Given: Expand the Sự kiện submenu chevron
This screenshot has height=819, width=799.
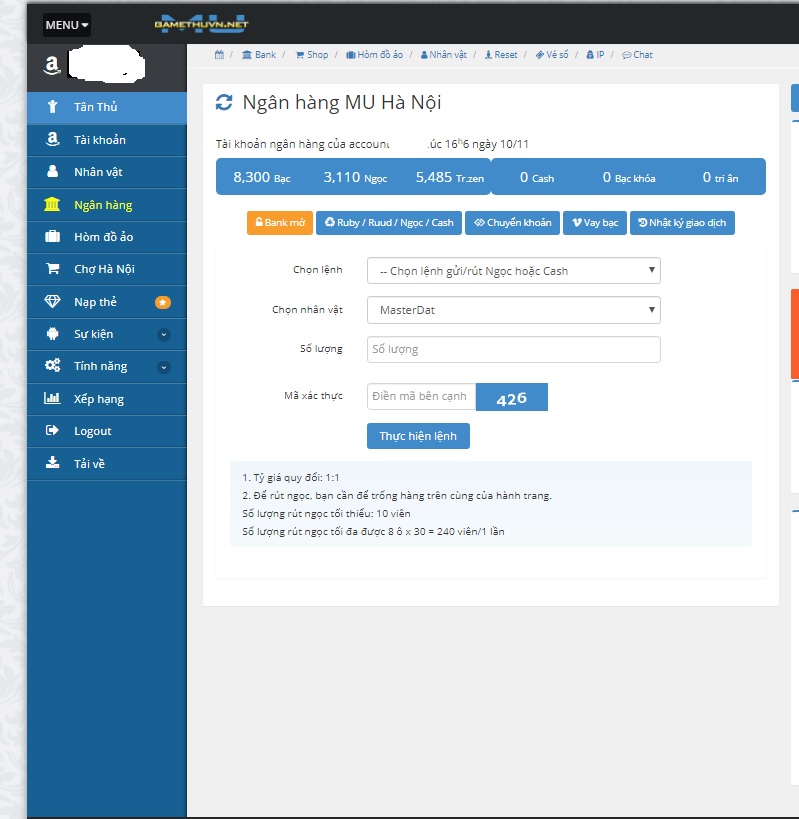Looking at the screenshot, I should 164,335.
